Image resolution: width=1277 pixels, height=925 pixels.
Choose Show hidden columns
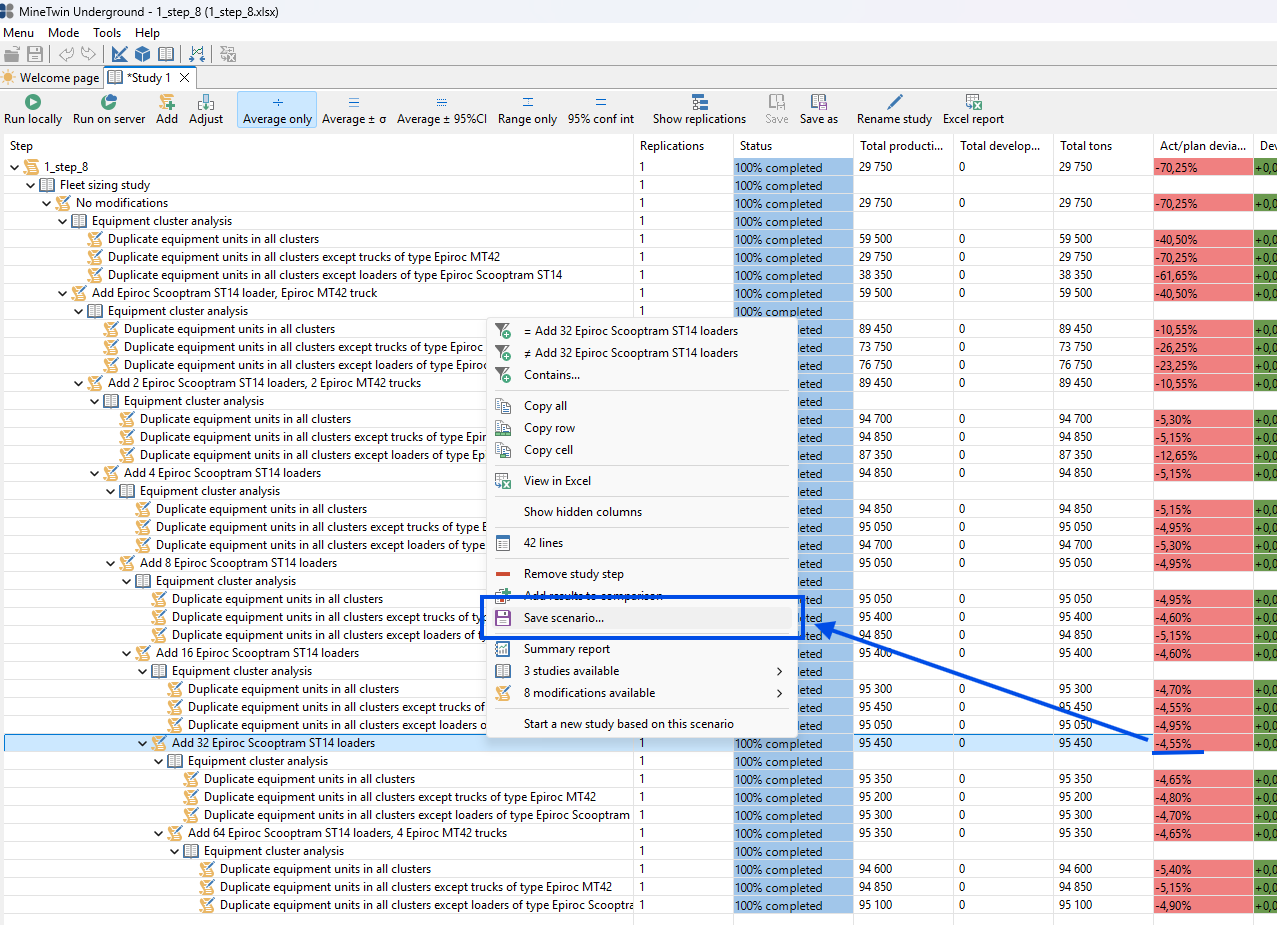pos(583,512)
